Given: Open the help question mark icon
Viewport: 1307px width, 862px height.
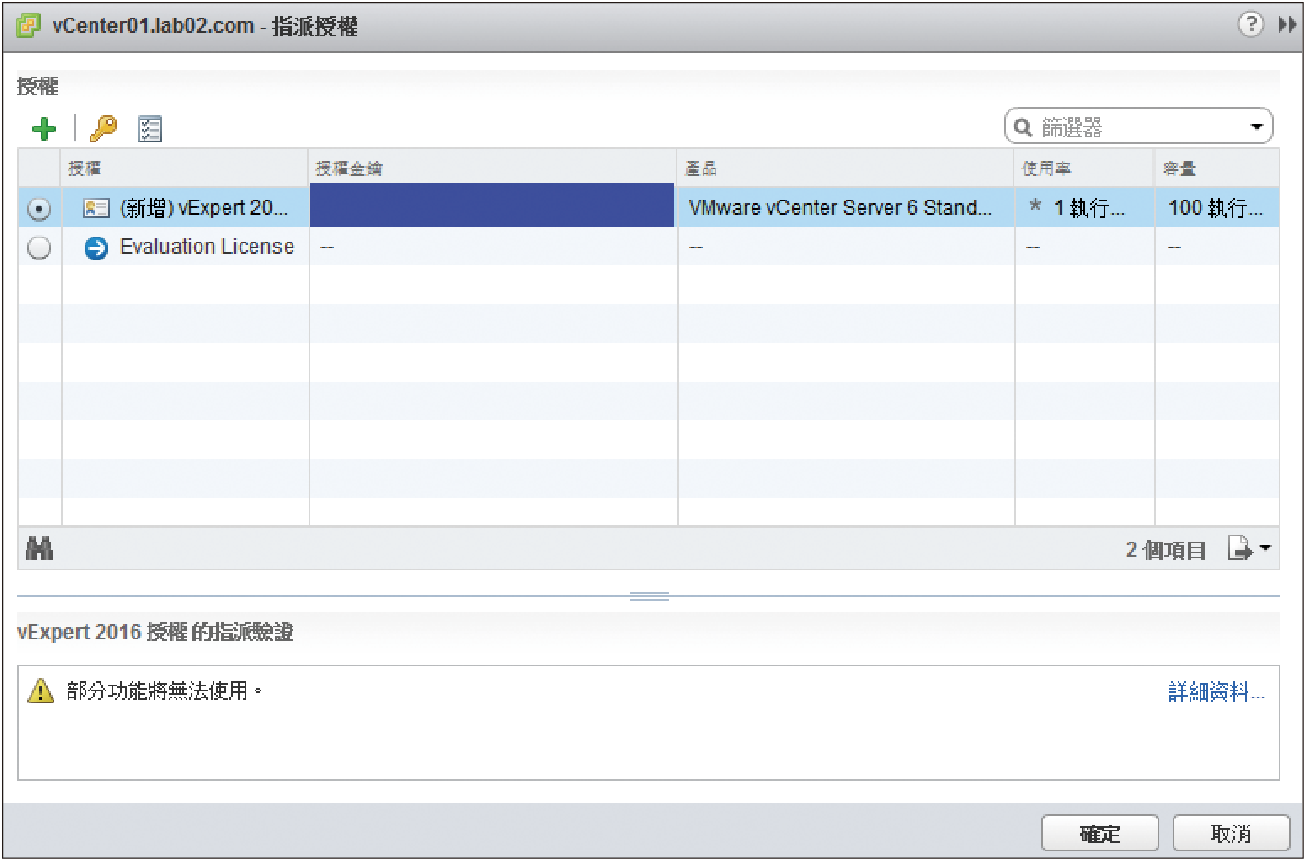Looking at the screenshot, I should pyautogui.click(x=1250, y=25).
